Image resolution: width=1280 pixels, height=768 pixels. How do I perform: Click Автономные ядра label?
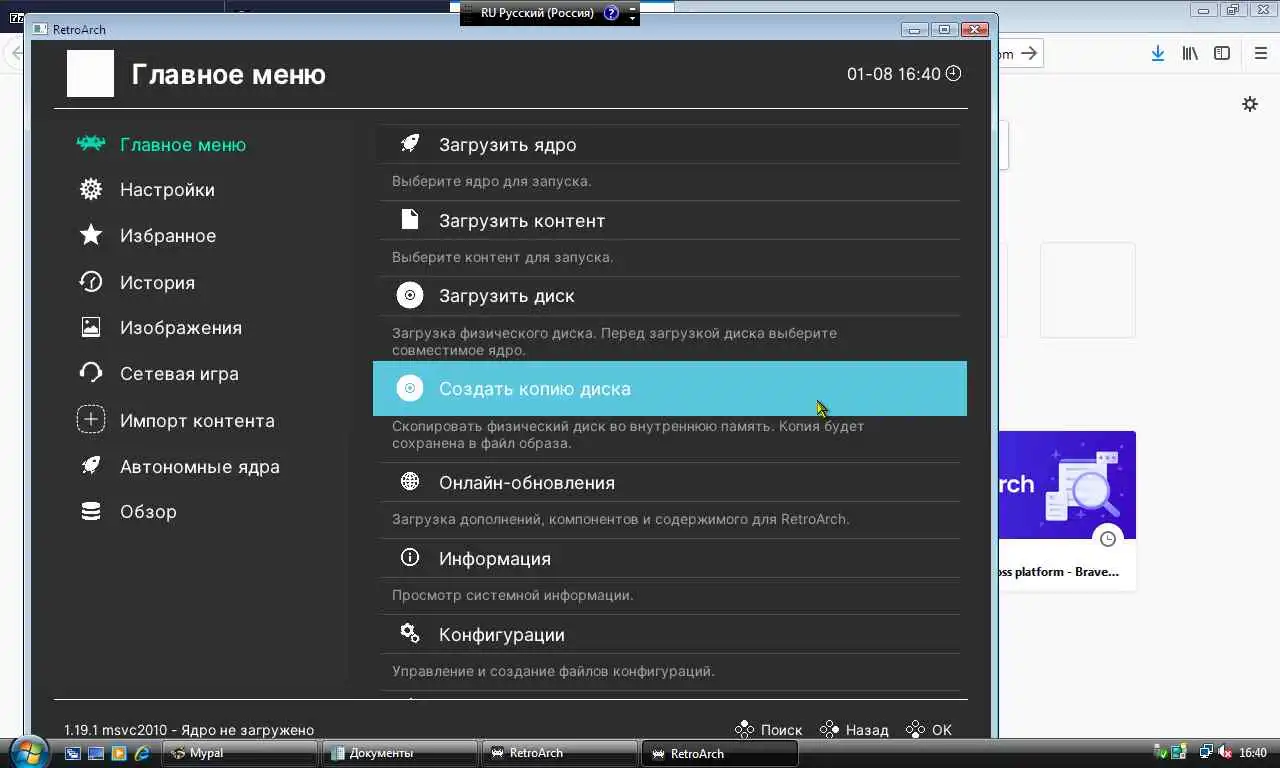[200, 467]
